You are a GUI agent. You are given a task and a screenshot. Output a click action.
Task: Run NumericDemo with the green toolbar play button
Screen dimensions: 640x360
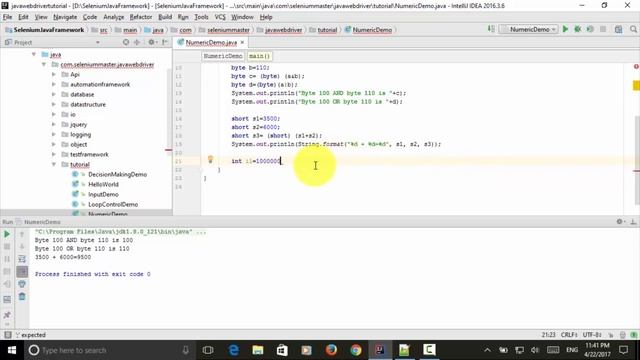565,29
